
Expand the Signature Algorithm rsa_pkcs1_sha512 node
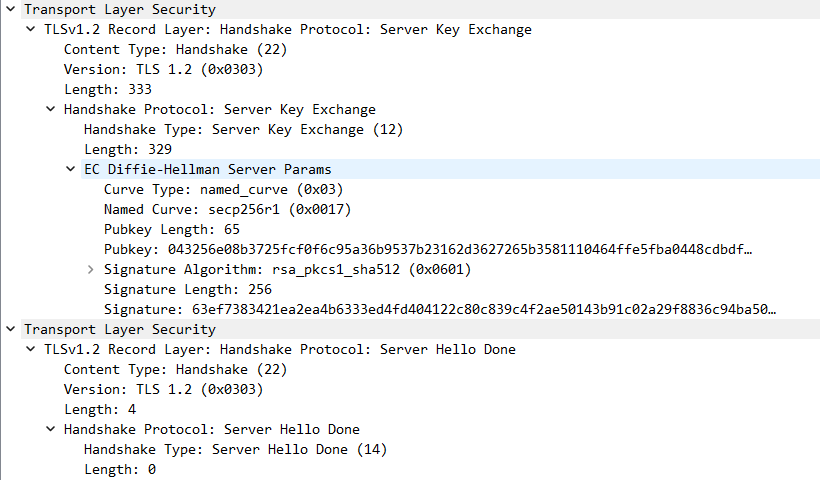(x=91, y=269)
